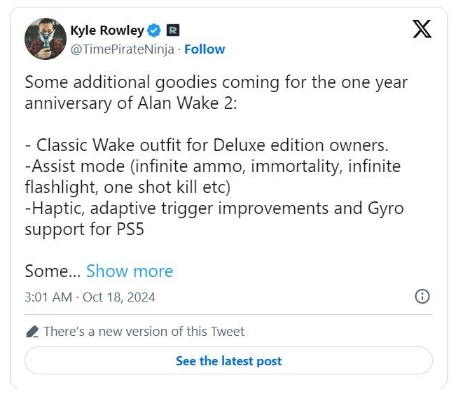Open Kyle Rowley's profile avatar

pyautogui.click(x=45, y=39)
